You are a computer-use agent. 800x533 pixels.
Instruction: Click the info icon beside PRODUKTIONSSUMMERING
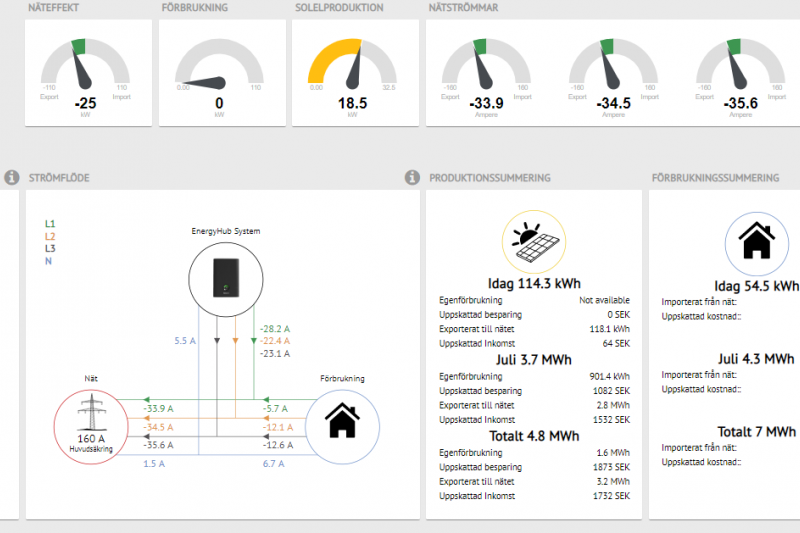coord(412,177)
